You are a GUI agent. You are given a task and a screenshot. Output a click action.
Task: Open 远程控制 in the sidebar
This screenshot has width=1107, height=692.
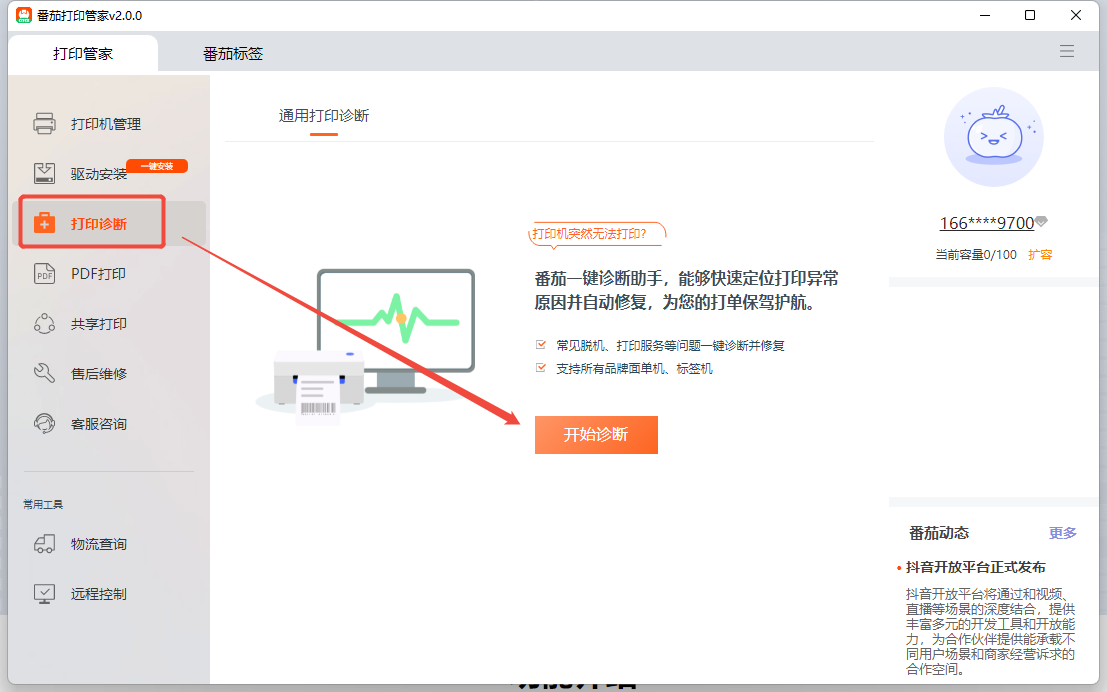[x=99, y=595]
